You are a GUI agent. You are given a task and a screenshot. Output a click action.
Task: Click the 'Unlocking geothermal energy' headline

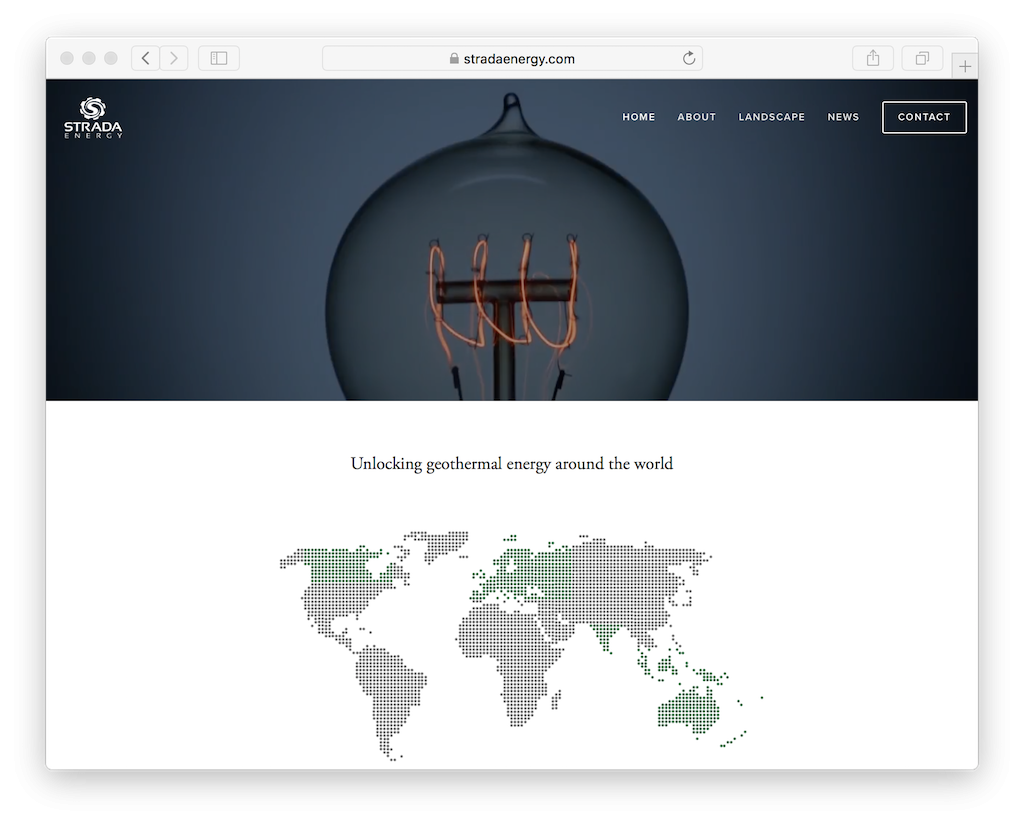pyautogui.click(x=512, y=464)
